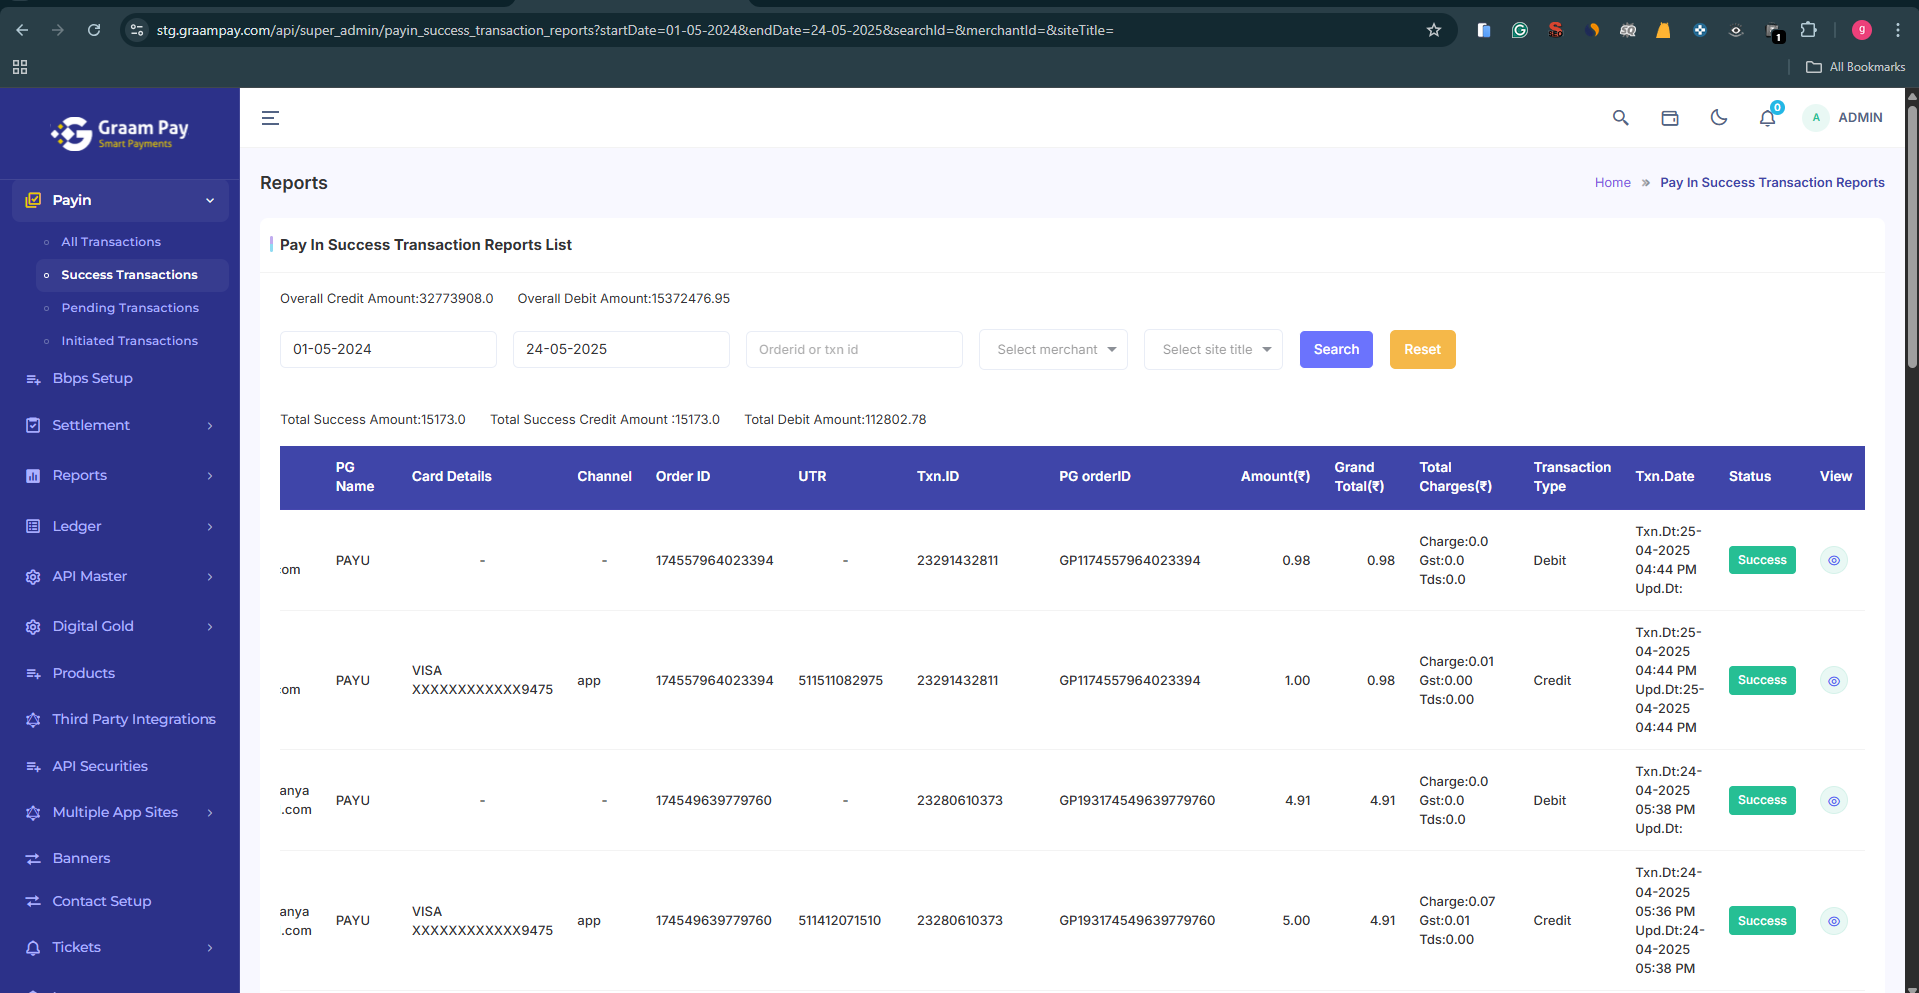Click Order ID 174549639779760 in Debit row

(713, 800)
